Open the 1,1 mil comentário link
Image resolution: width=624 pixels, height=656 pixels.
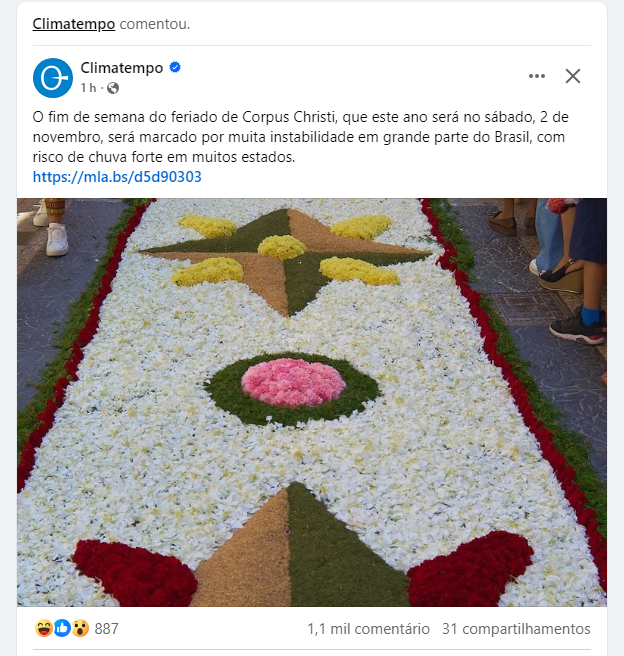(368, 629)
